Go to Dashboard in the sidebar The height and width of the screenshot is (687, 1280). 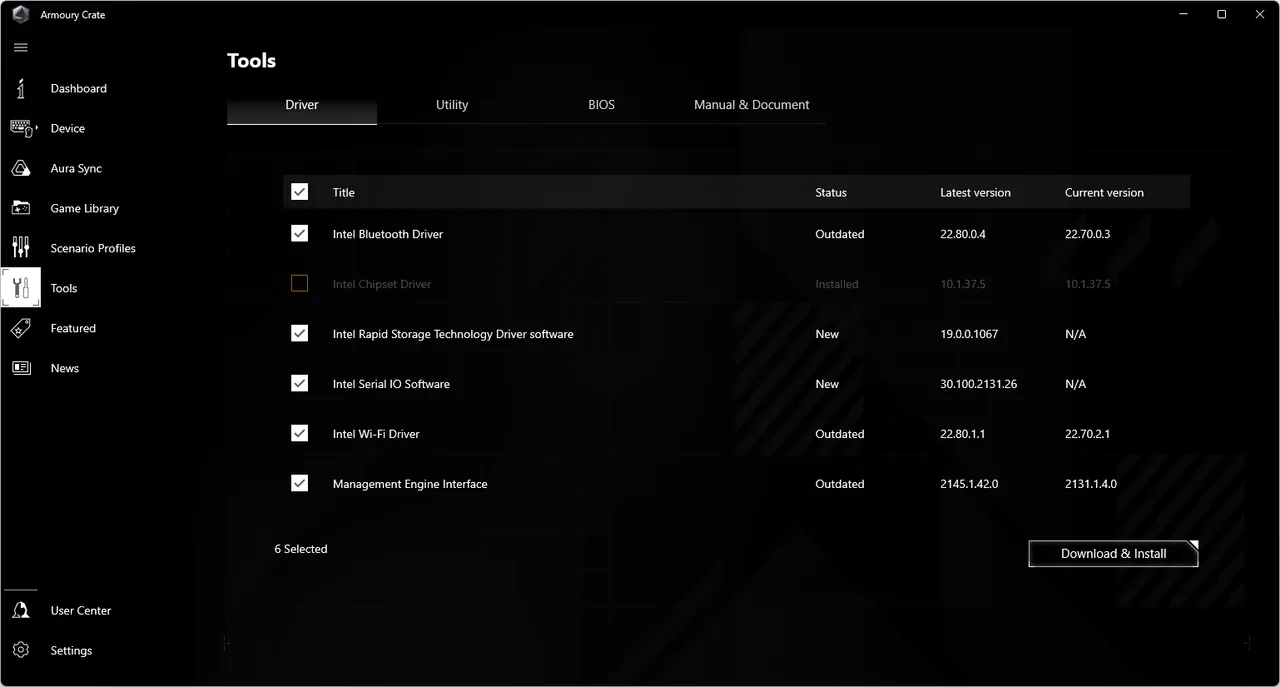(79, 88)
